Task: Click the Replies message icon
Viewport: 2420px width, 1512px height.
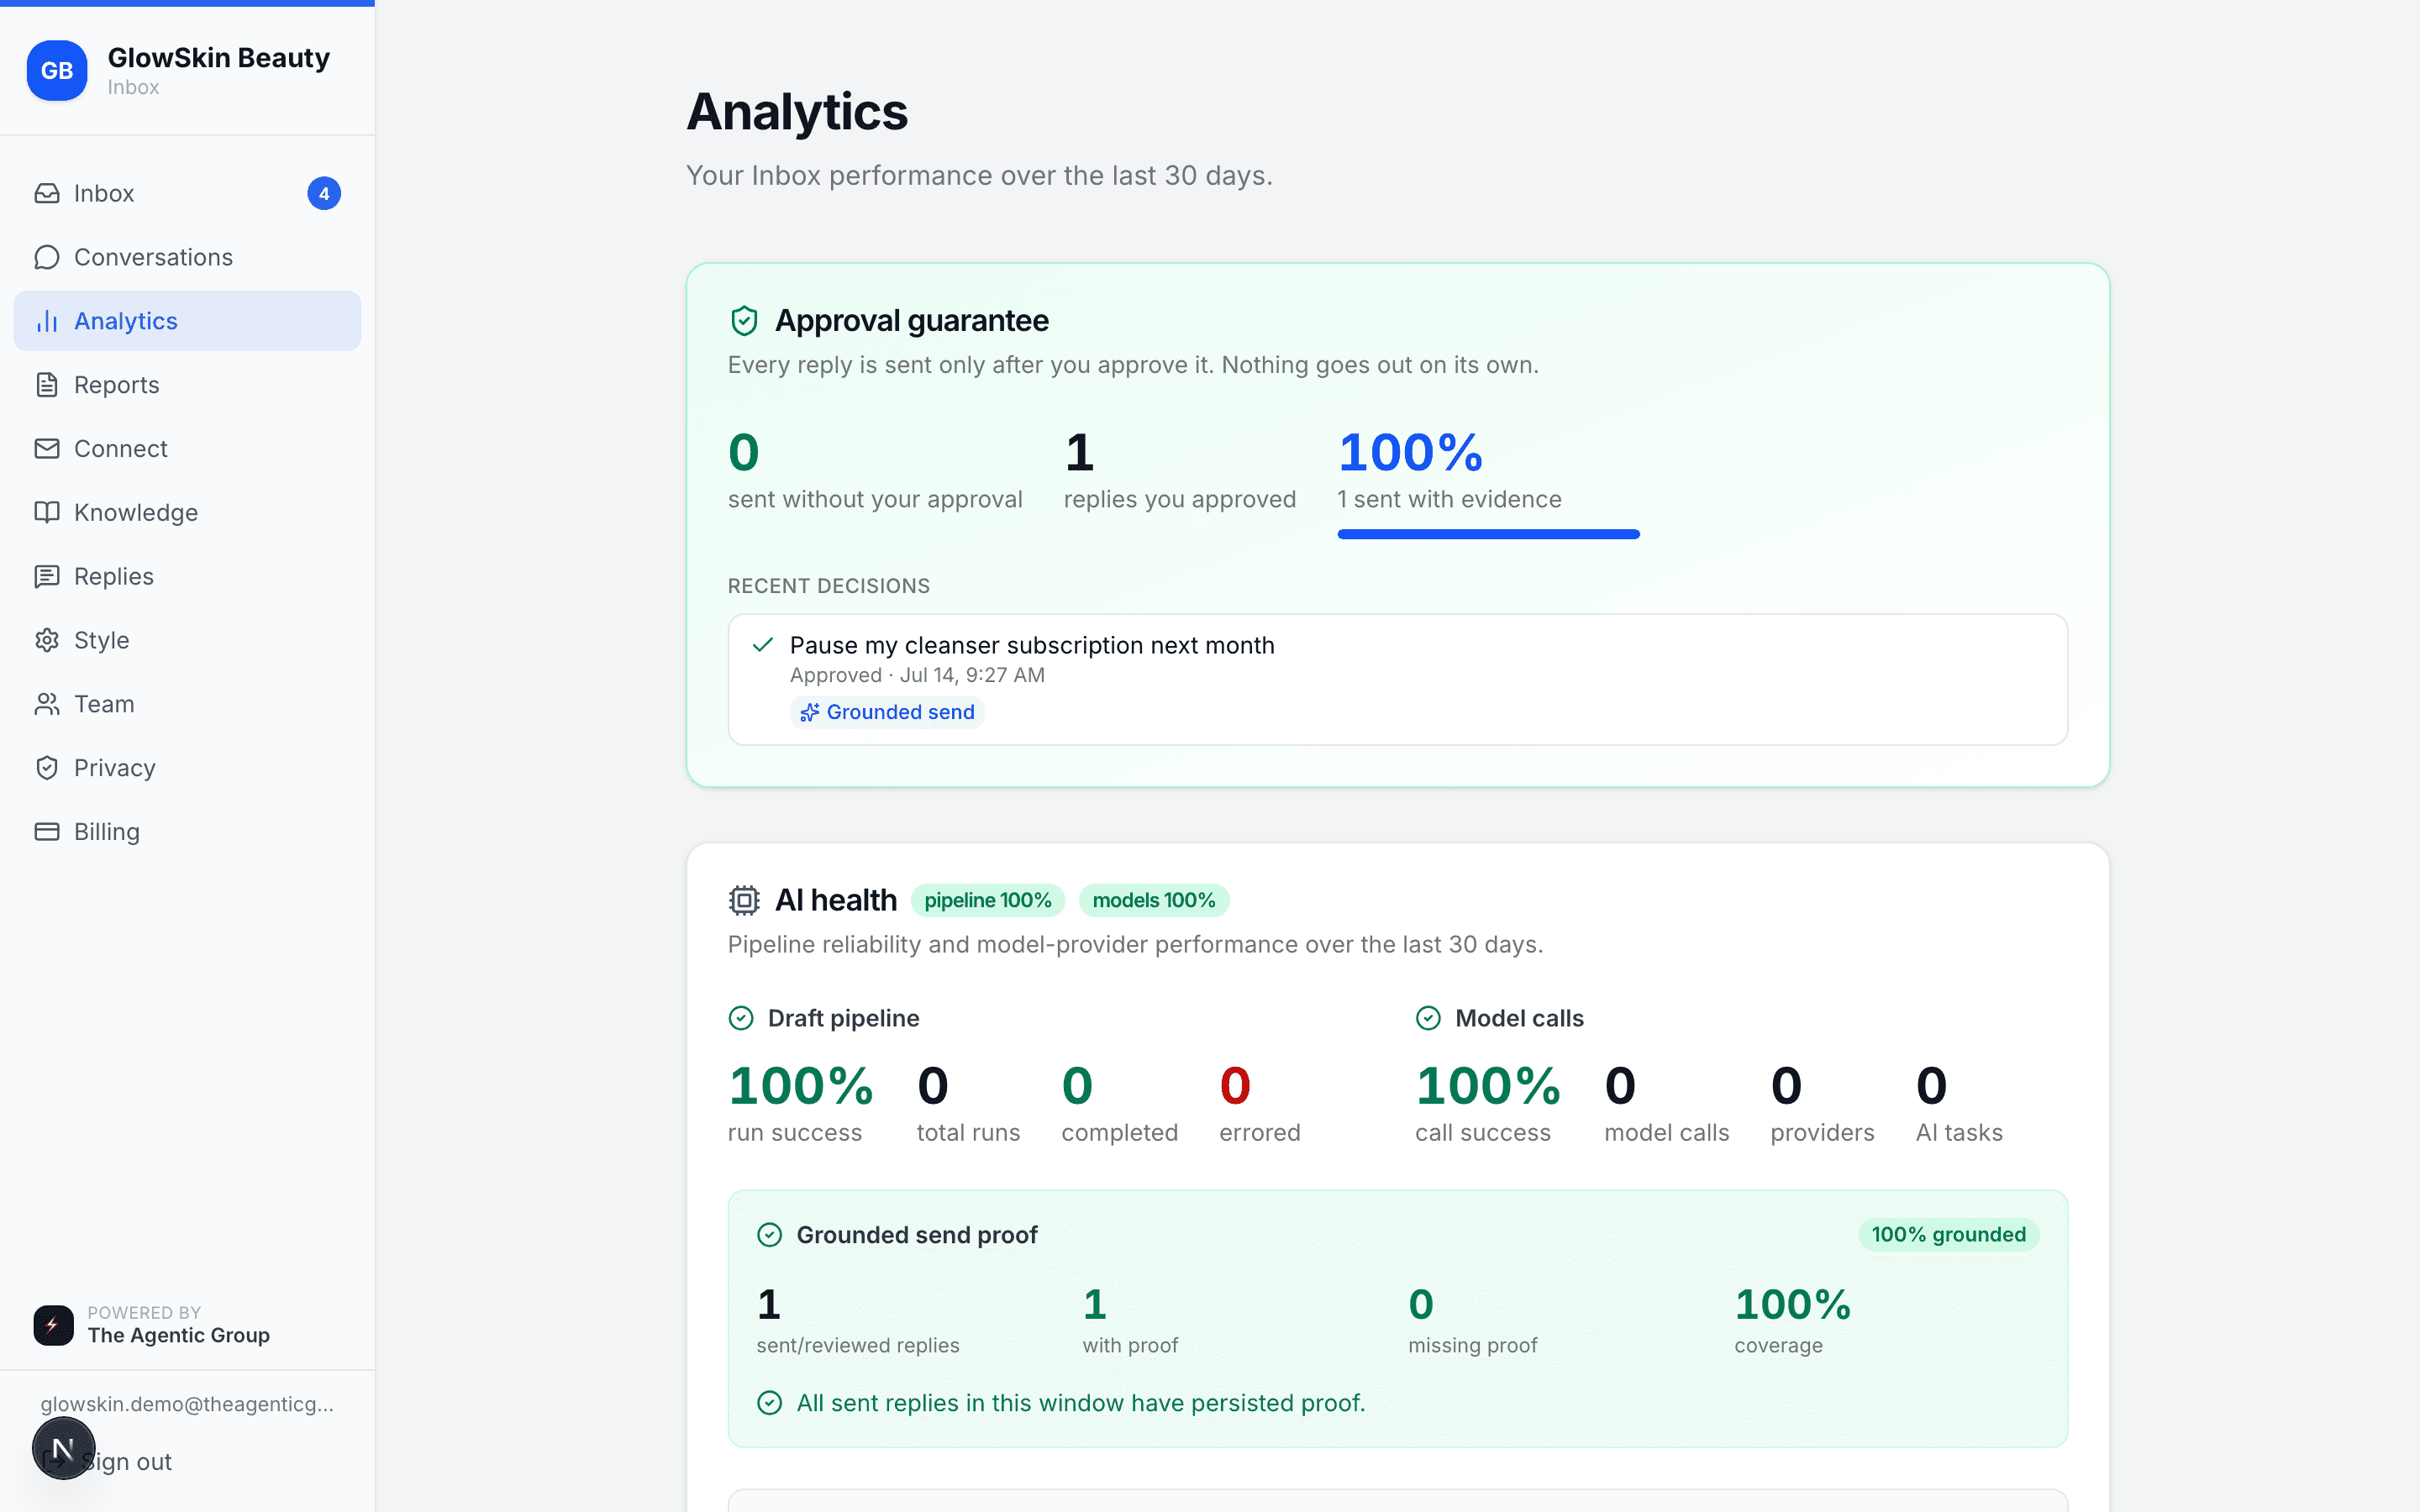Action: point(47,576)
